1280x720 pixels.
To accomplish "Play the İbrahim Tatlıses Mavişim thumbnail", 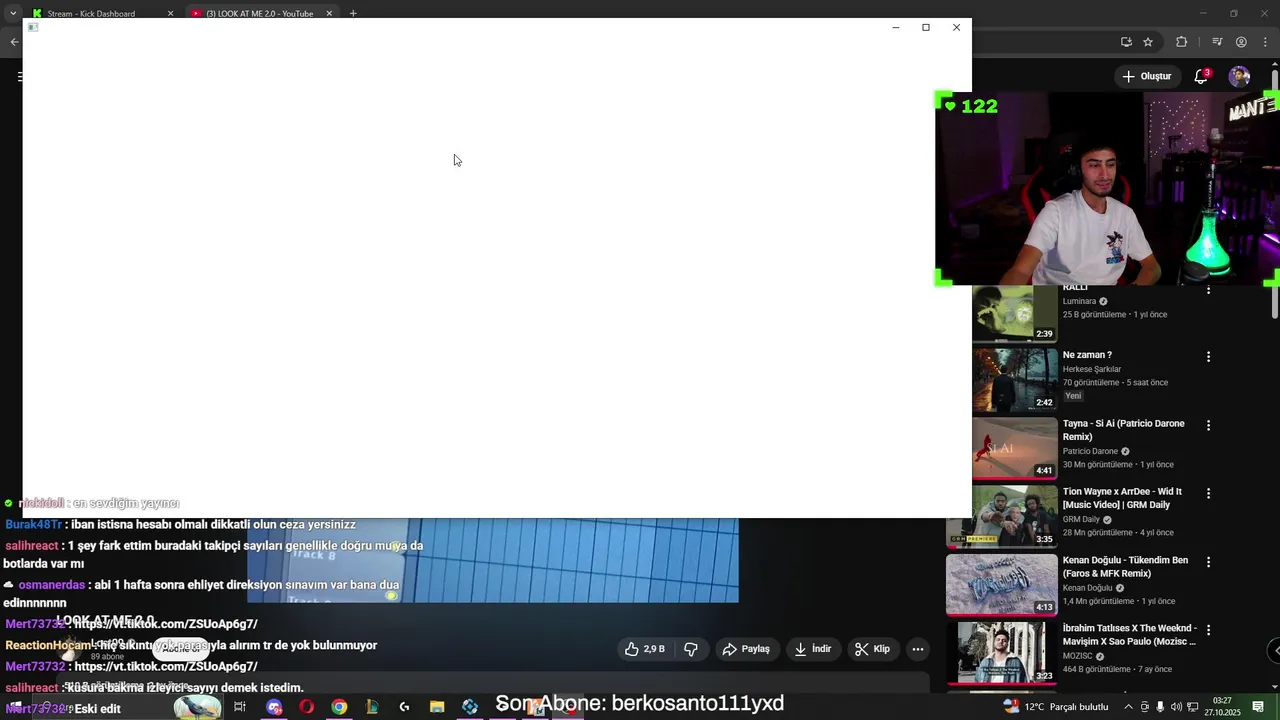I will click(1002, 652).
